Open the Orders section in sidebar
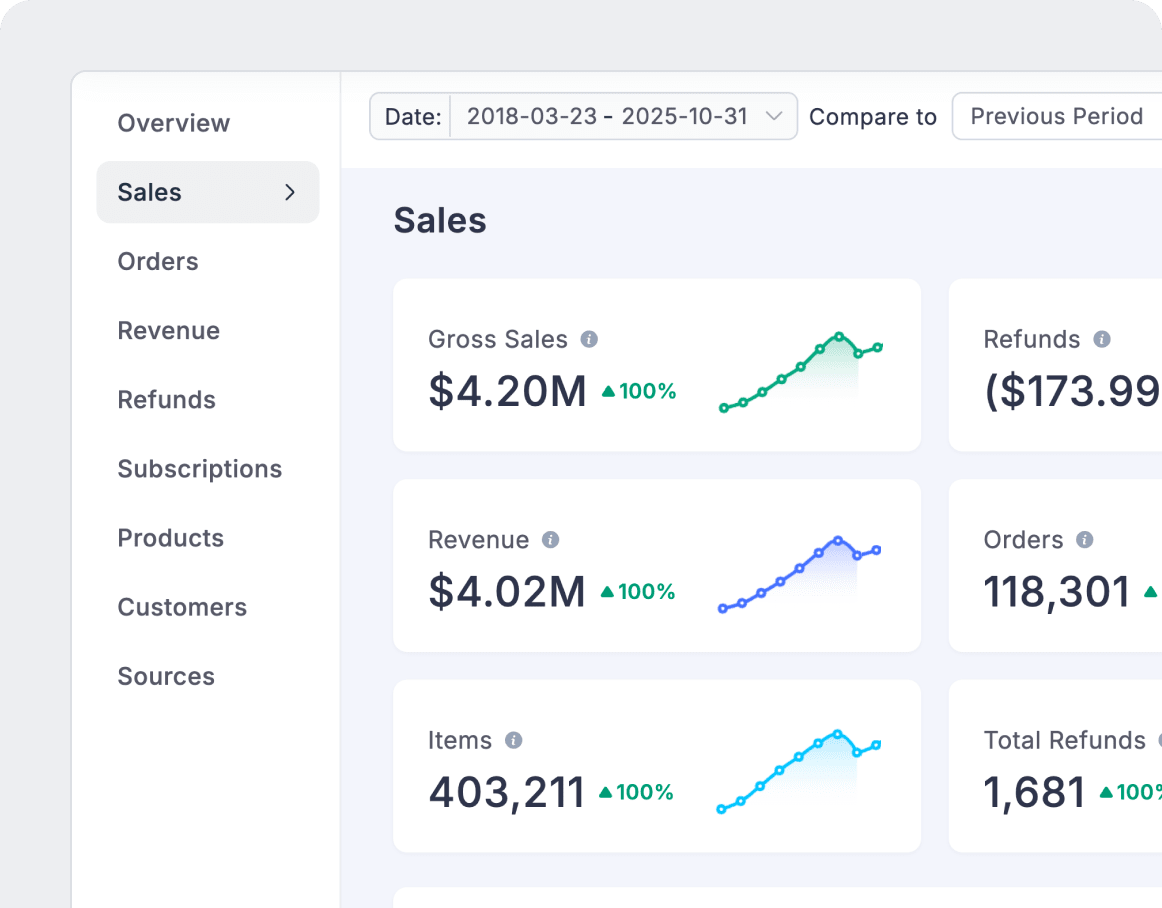Screen dimensions: 1162x908 (x=158, y=261)
